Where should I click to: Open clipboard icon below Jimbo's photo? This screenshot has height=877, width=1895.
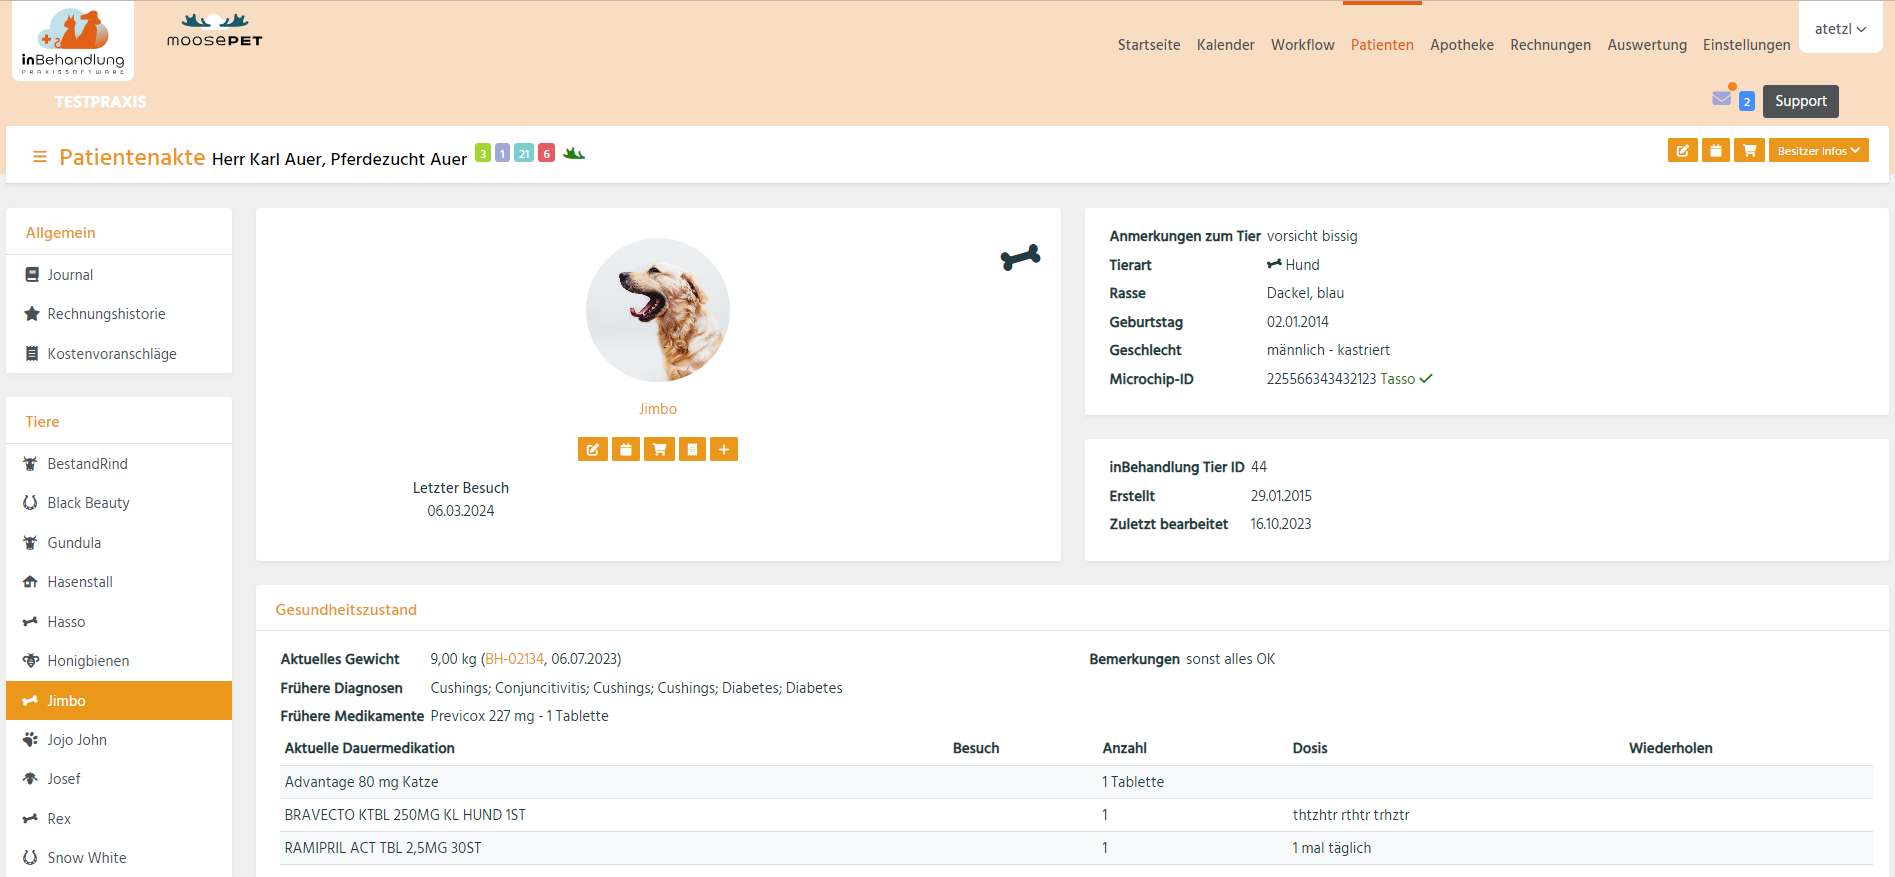692,449
